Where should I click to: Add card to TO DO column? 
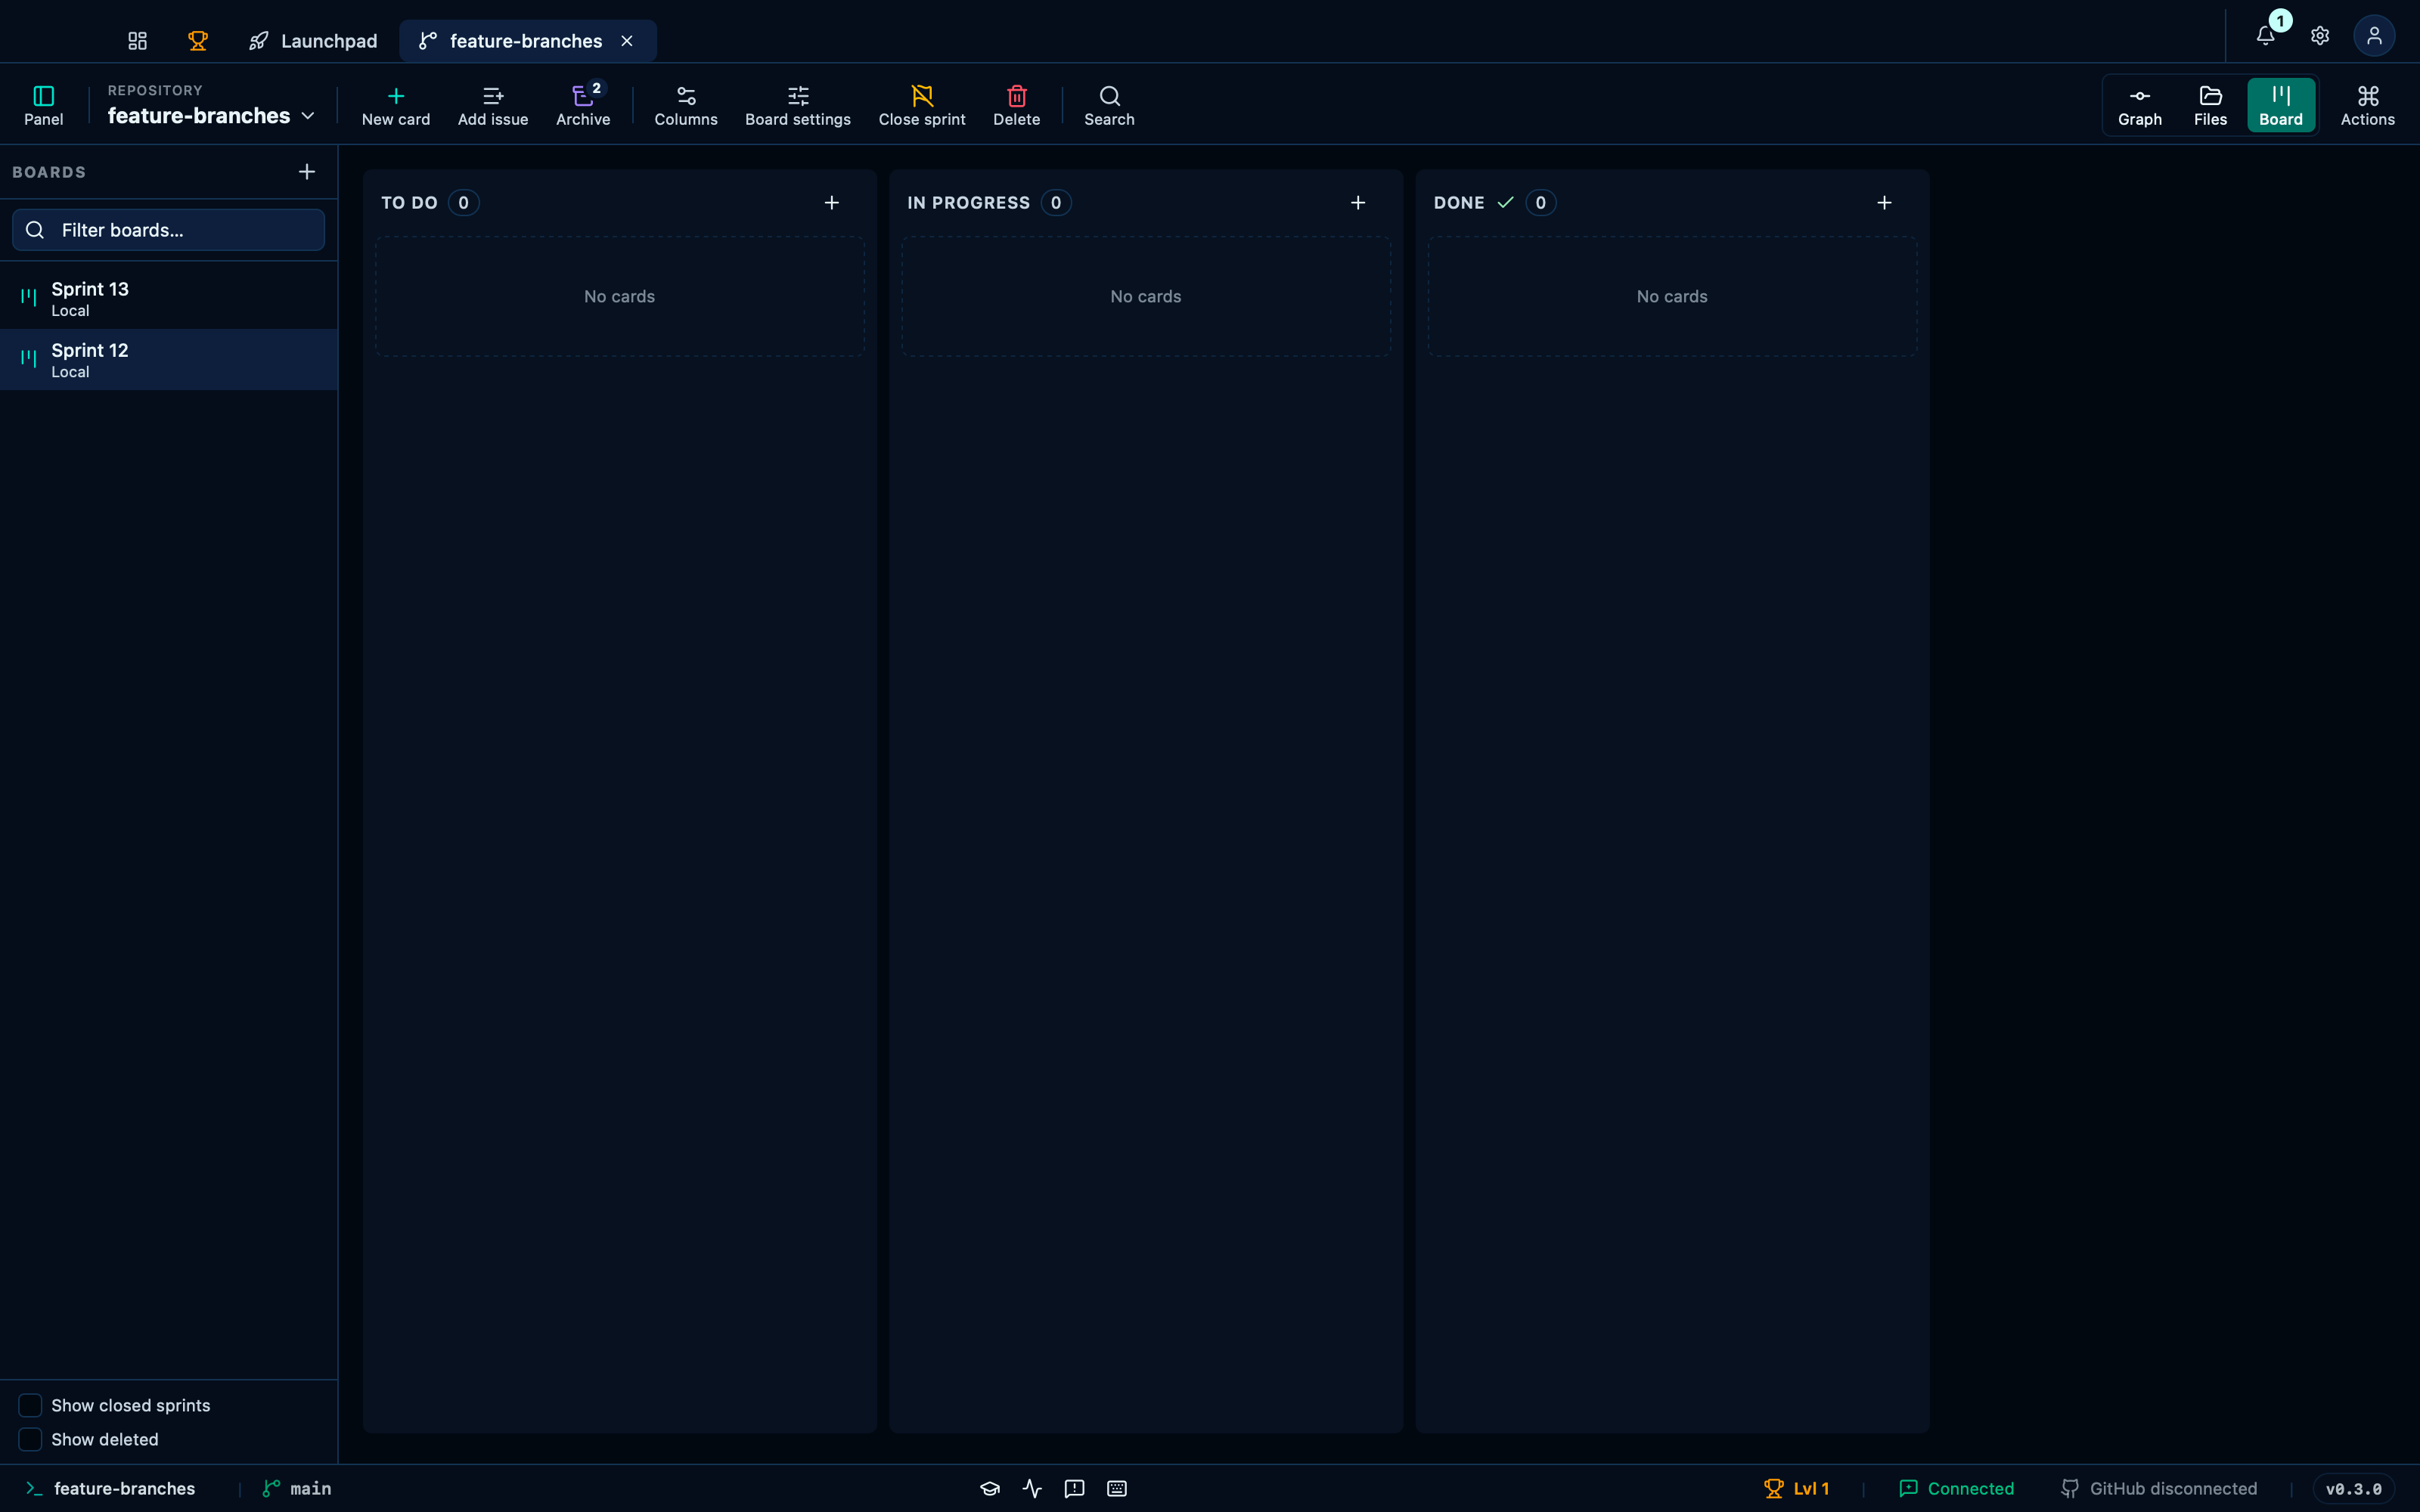pyautogui.click(x=832, y=203)
